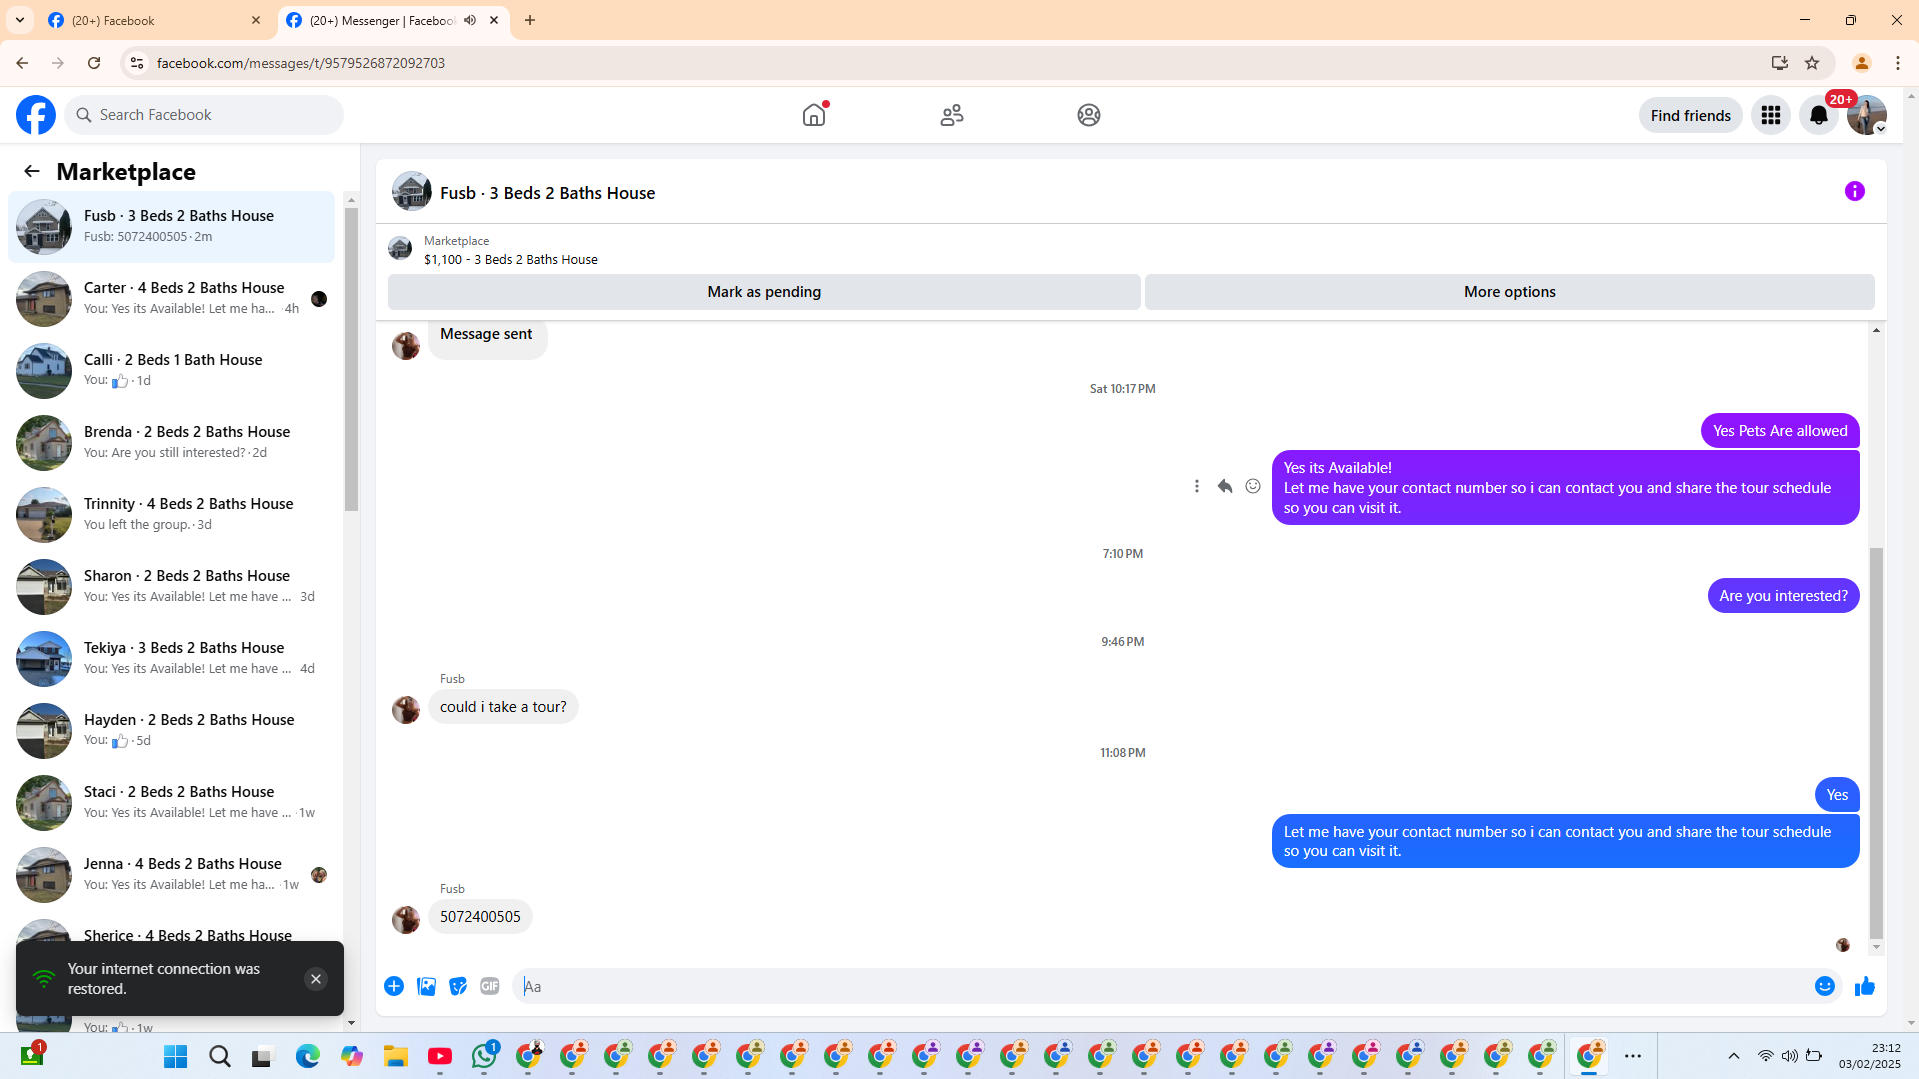The height and width of the screenshot is (1079, 1919).
Task: Click the Facebook logo
Action: tap(36, 115)
